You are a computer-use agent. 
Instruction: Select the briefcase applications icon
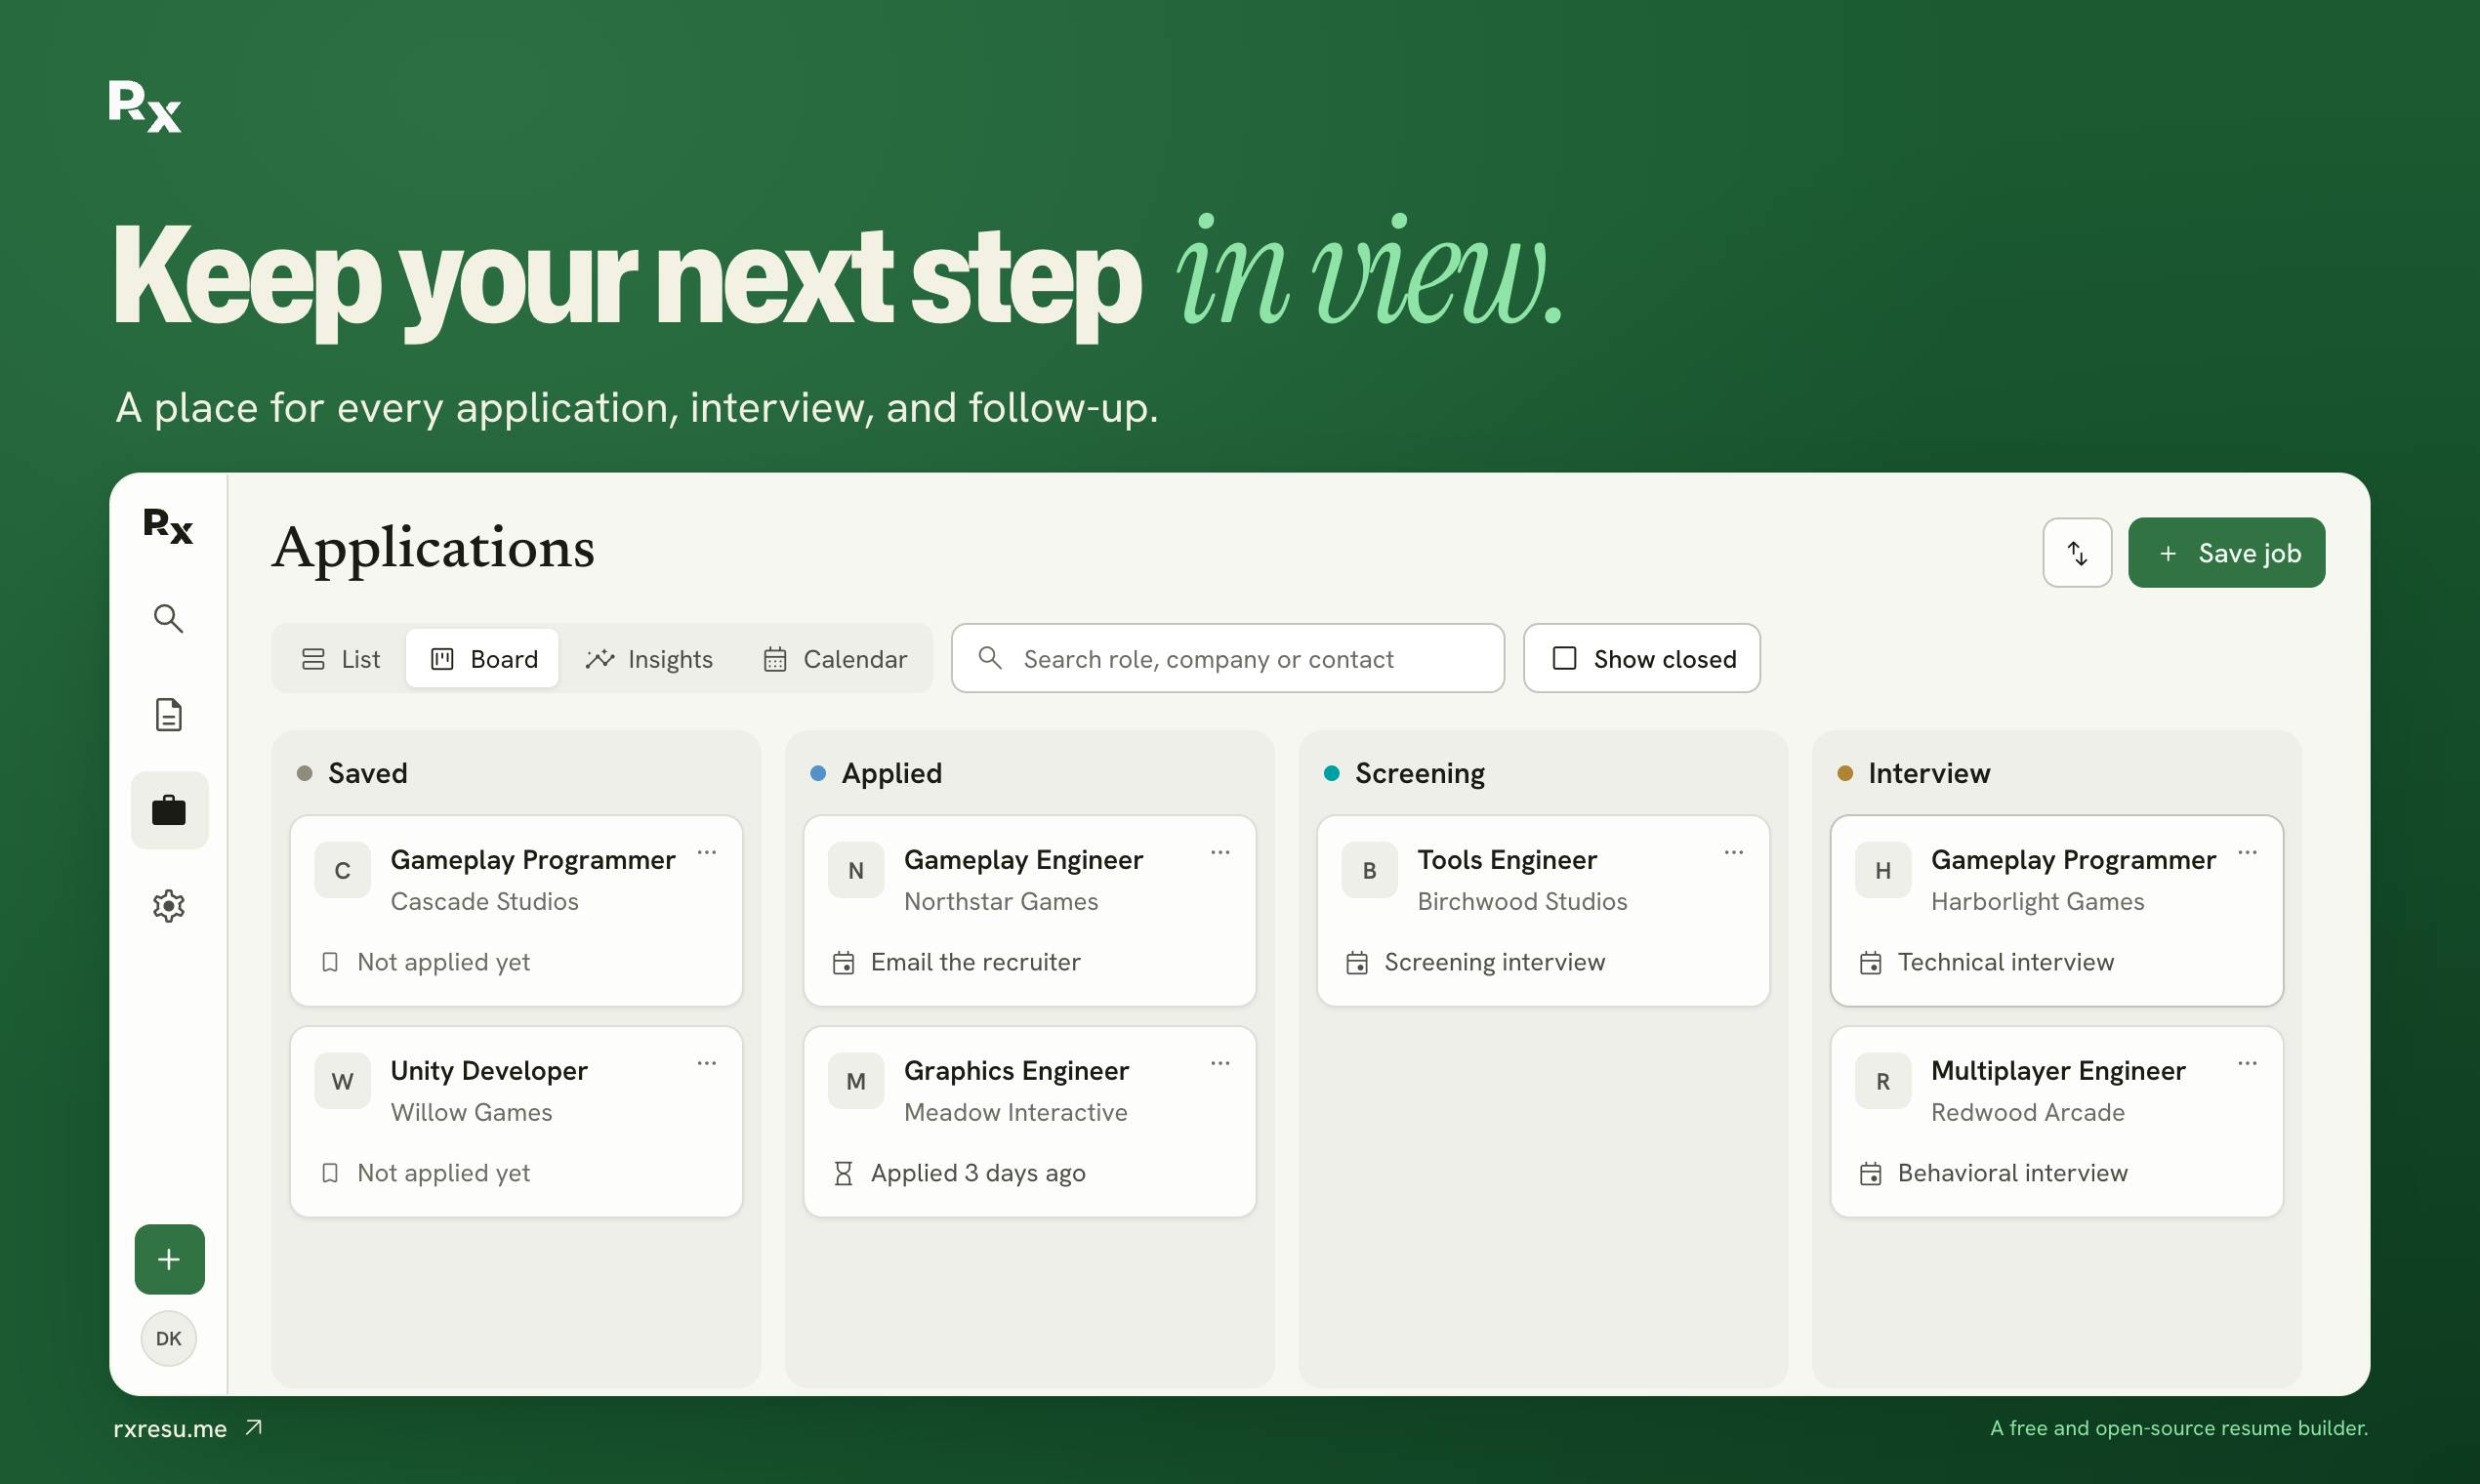click(x=169, y=810)
